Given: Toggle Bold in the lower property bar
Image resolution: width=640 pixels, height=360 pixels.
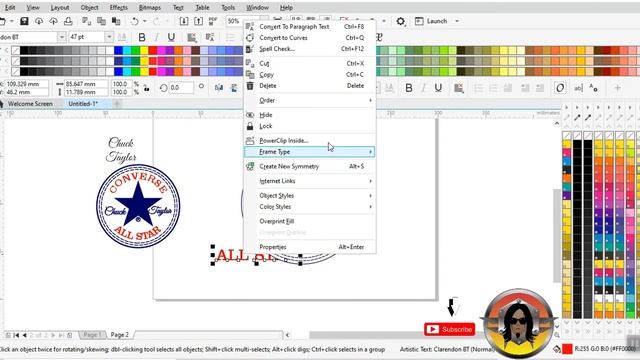Looking at the screenshot, I should (x=409, y=88).
